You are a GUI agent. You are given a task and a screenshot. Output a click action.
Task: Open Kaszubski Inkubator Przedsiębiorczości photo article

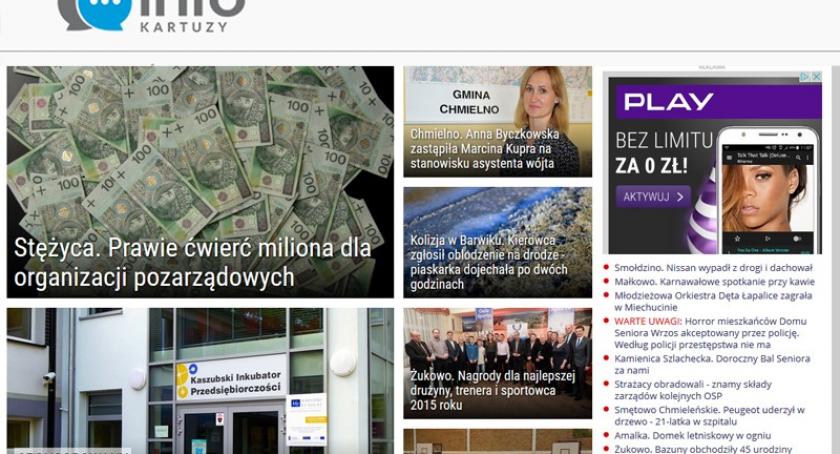(x=200, y=381)
